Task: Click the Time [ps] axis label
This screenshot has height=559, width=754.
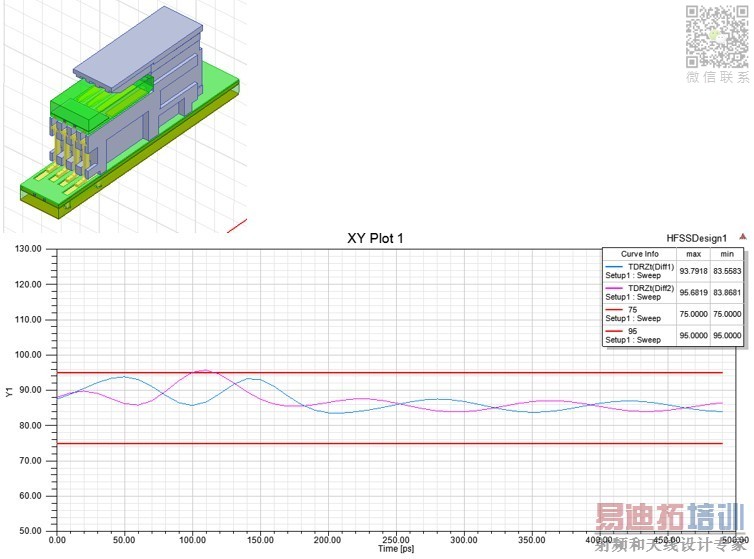Action: pos(396,549)
